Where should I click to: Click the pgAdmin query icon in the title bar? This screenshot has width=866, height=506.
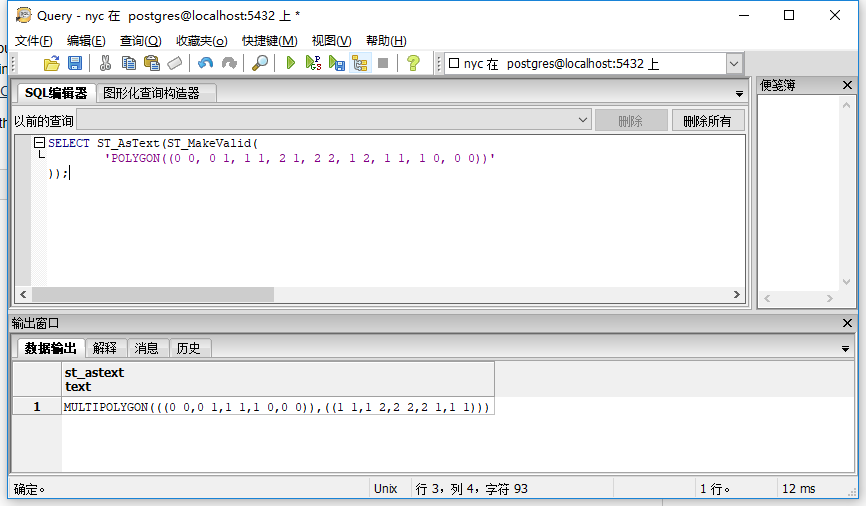point(24,15)
